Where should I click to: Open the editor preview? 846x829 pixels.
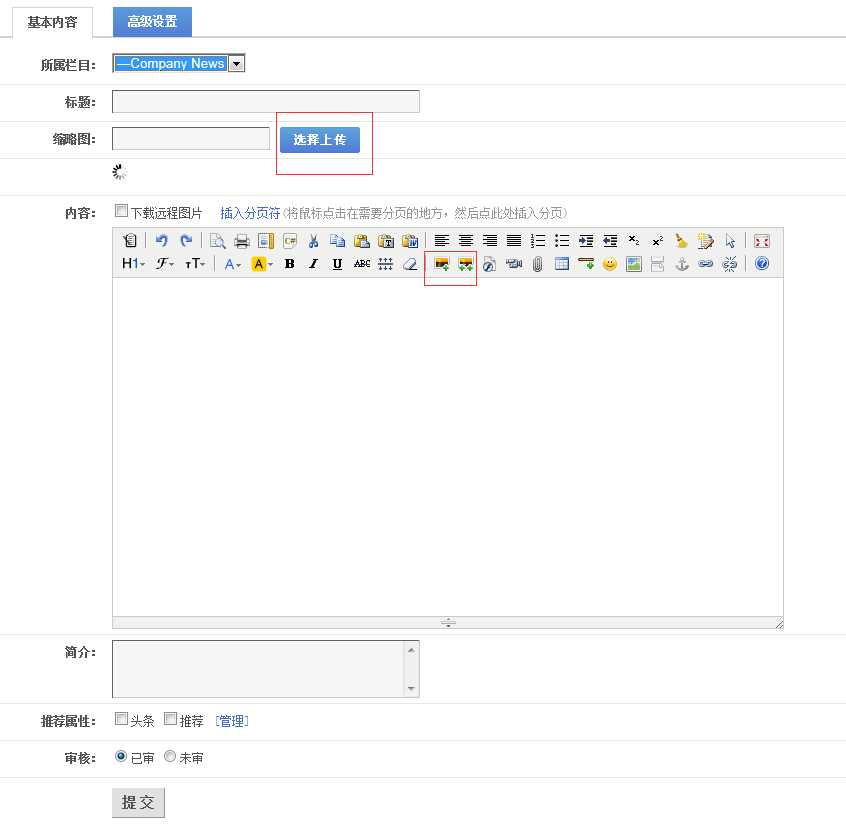[x=217, y=241]
